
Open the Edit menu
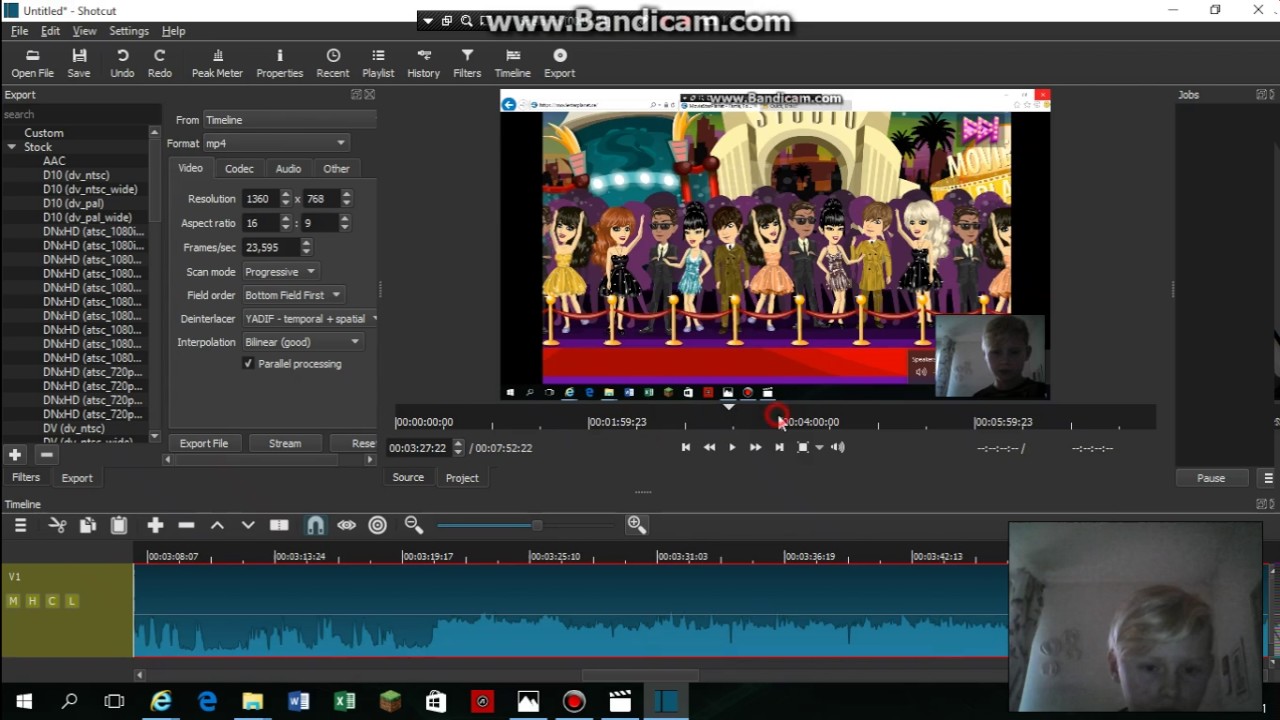[x=50, y=31]
